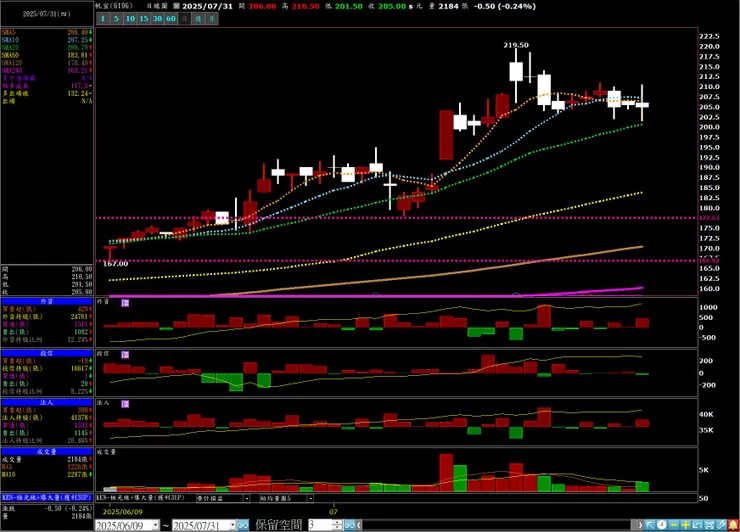The width and height of the screenshot is (740, 532).
Task: Click the horizontal chart scrollbar track
Action: click(x=496, y=525)
